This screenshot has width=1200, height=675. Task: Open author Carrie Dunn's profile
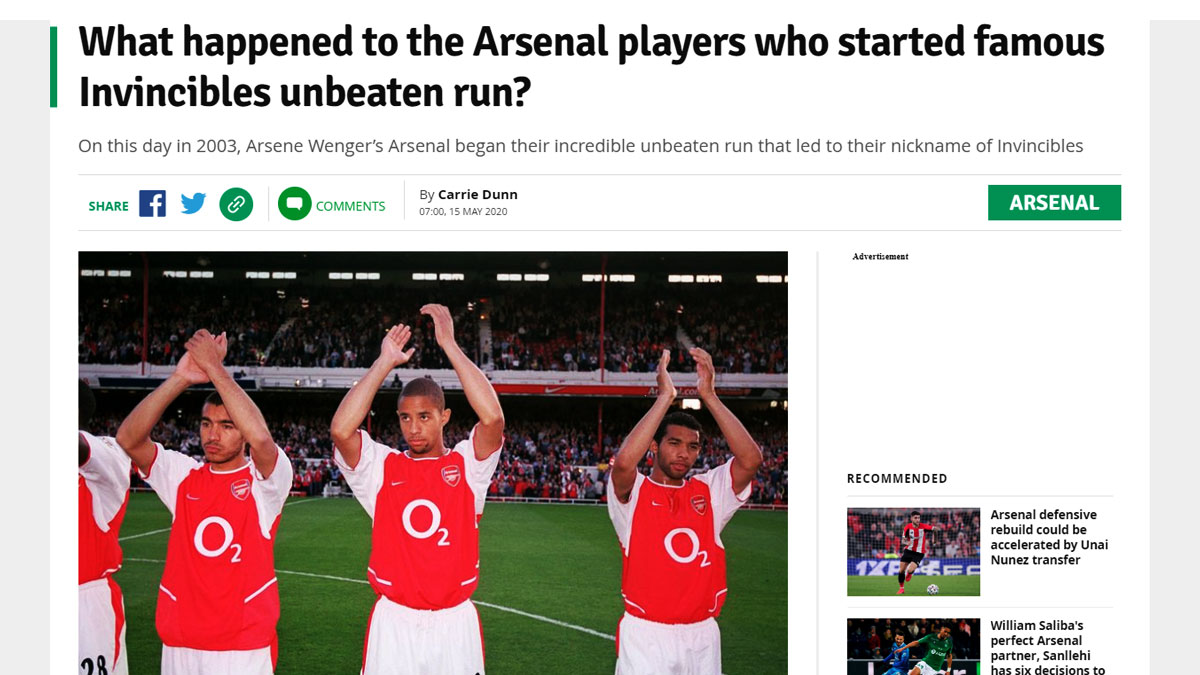click(x=477, y=194)
